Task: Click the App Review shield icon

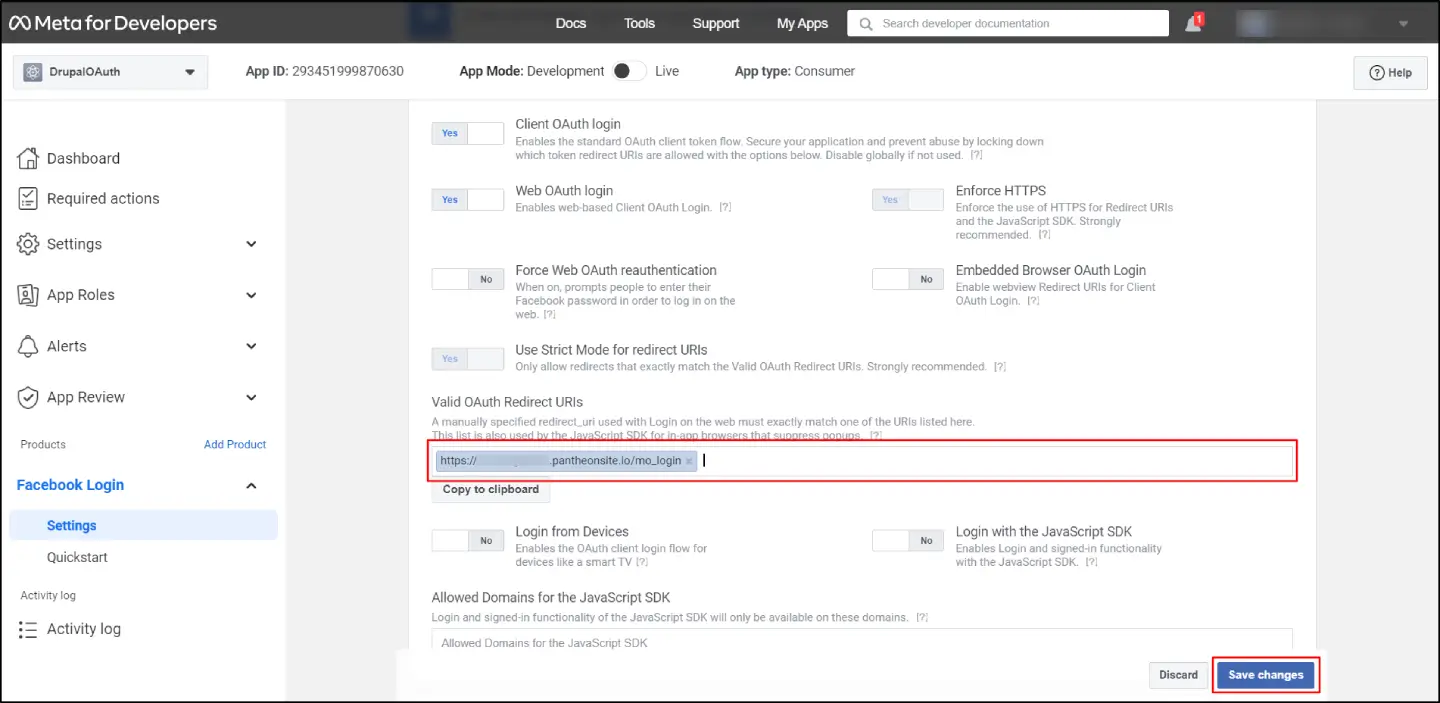Action: click(28, 397)
